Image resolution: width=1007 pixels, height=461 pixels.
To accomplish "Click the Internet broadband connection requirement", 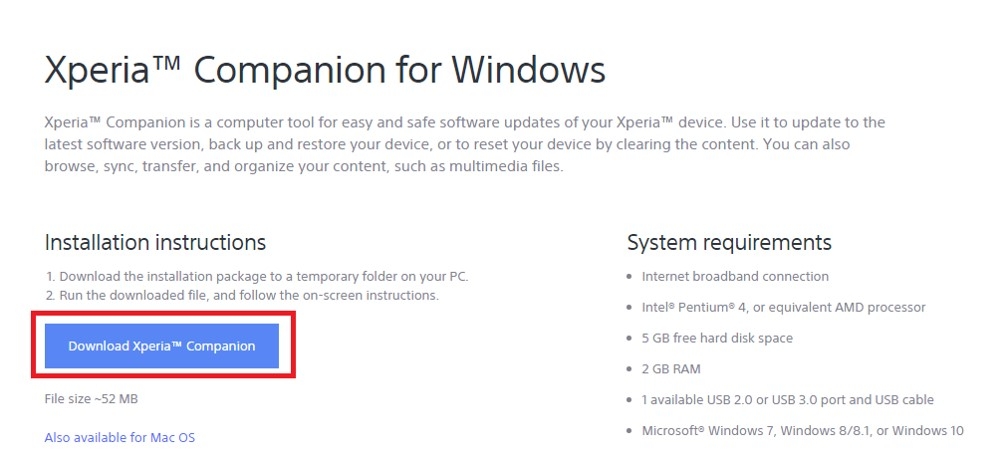I will 735,277.
